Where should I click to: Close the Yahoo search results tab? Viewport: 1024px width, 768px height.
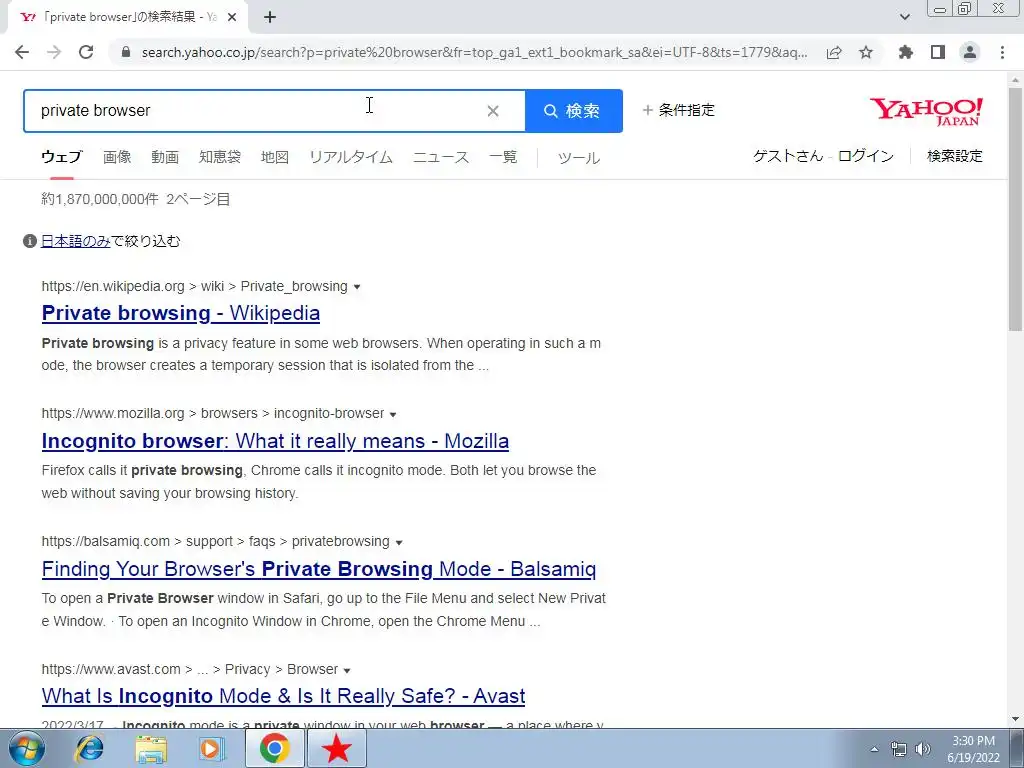pyautogui.click(x=232, y=17)
